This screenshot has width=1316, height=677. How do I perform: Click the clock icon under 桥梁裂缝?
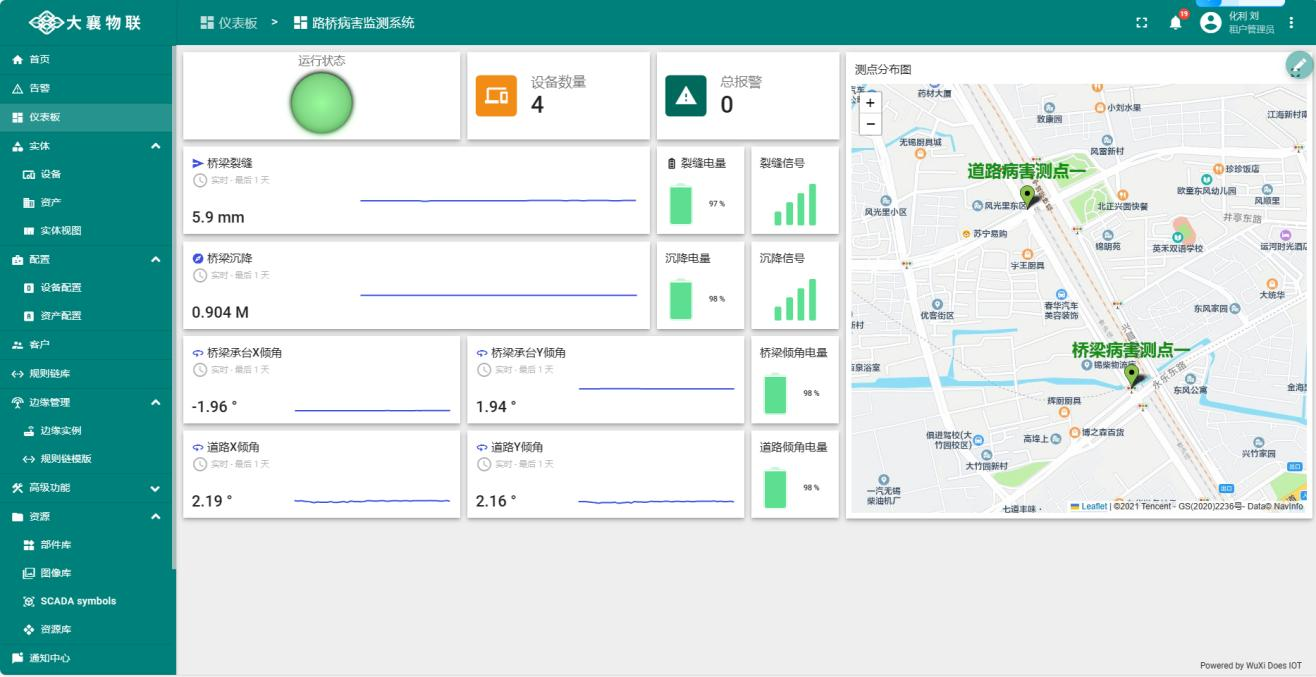point(199,180)
